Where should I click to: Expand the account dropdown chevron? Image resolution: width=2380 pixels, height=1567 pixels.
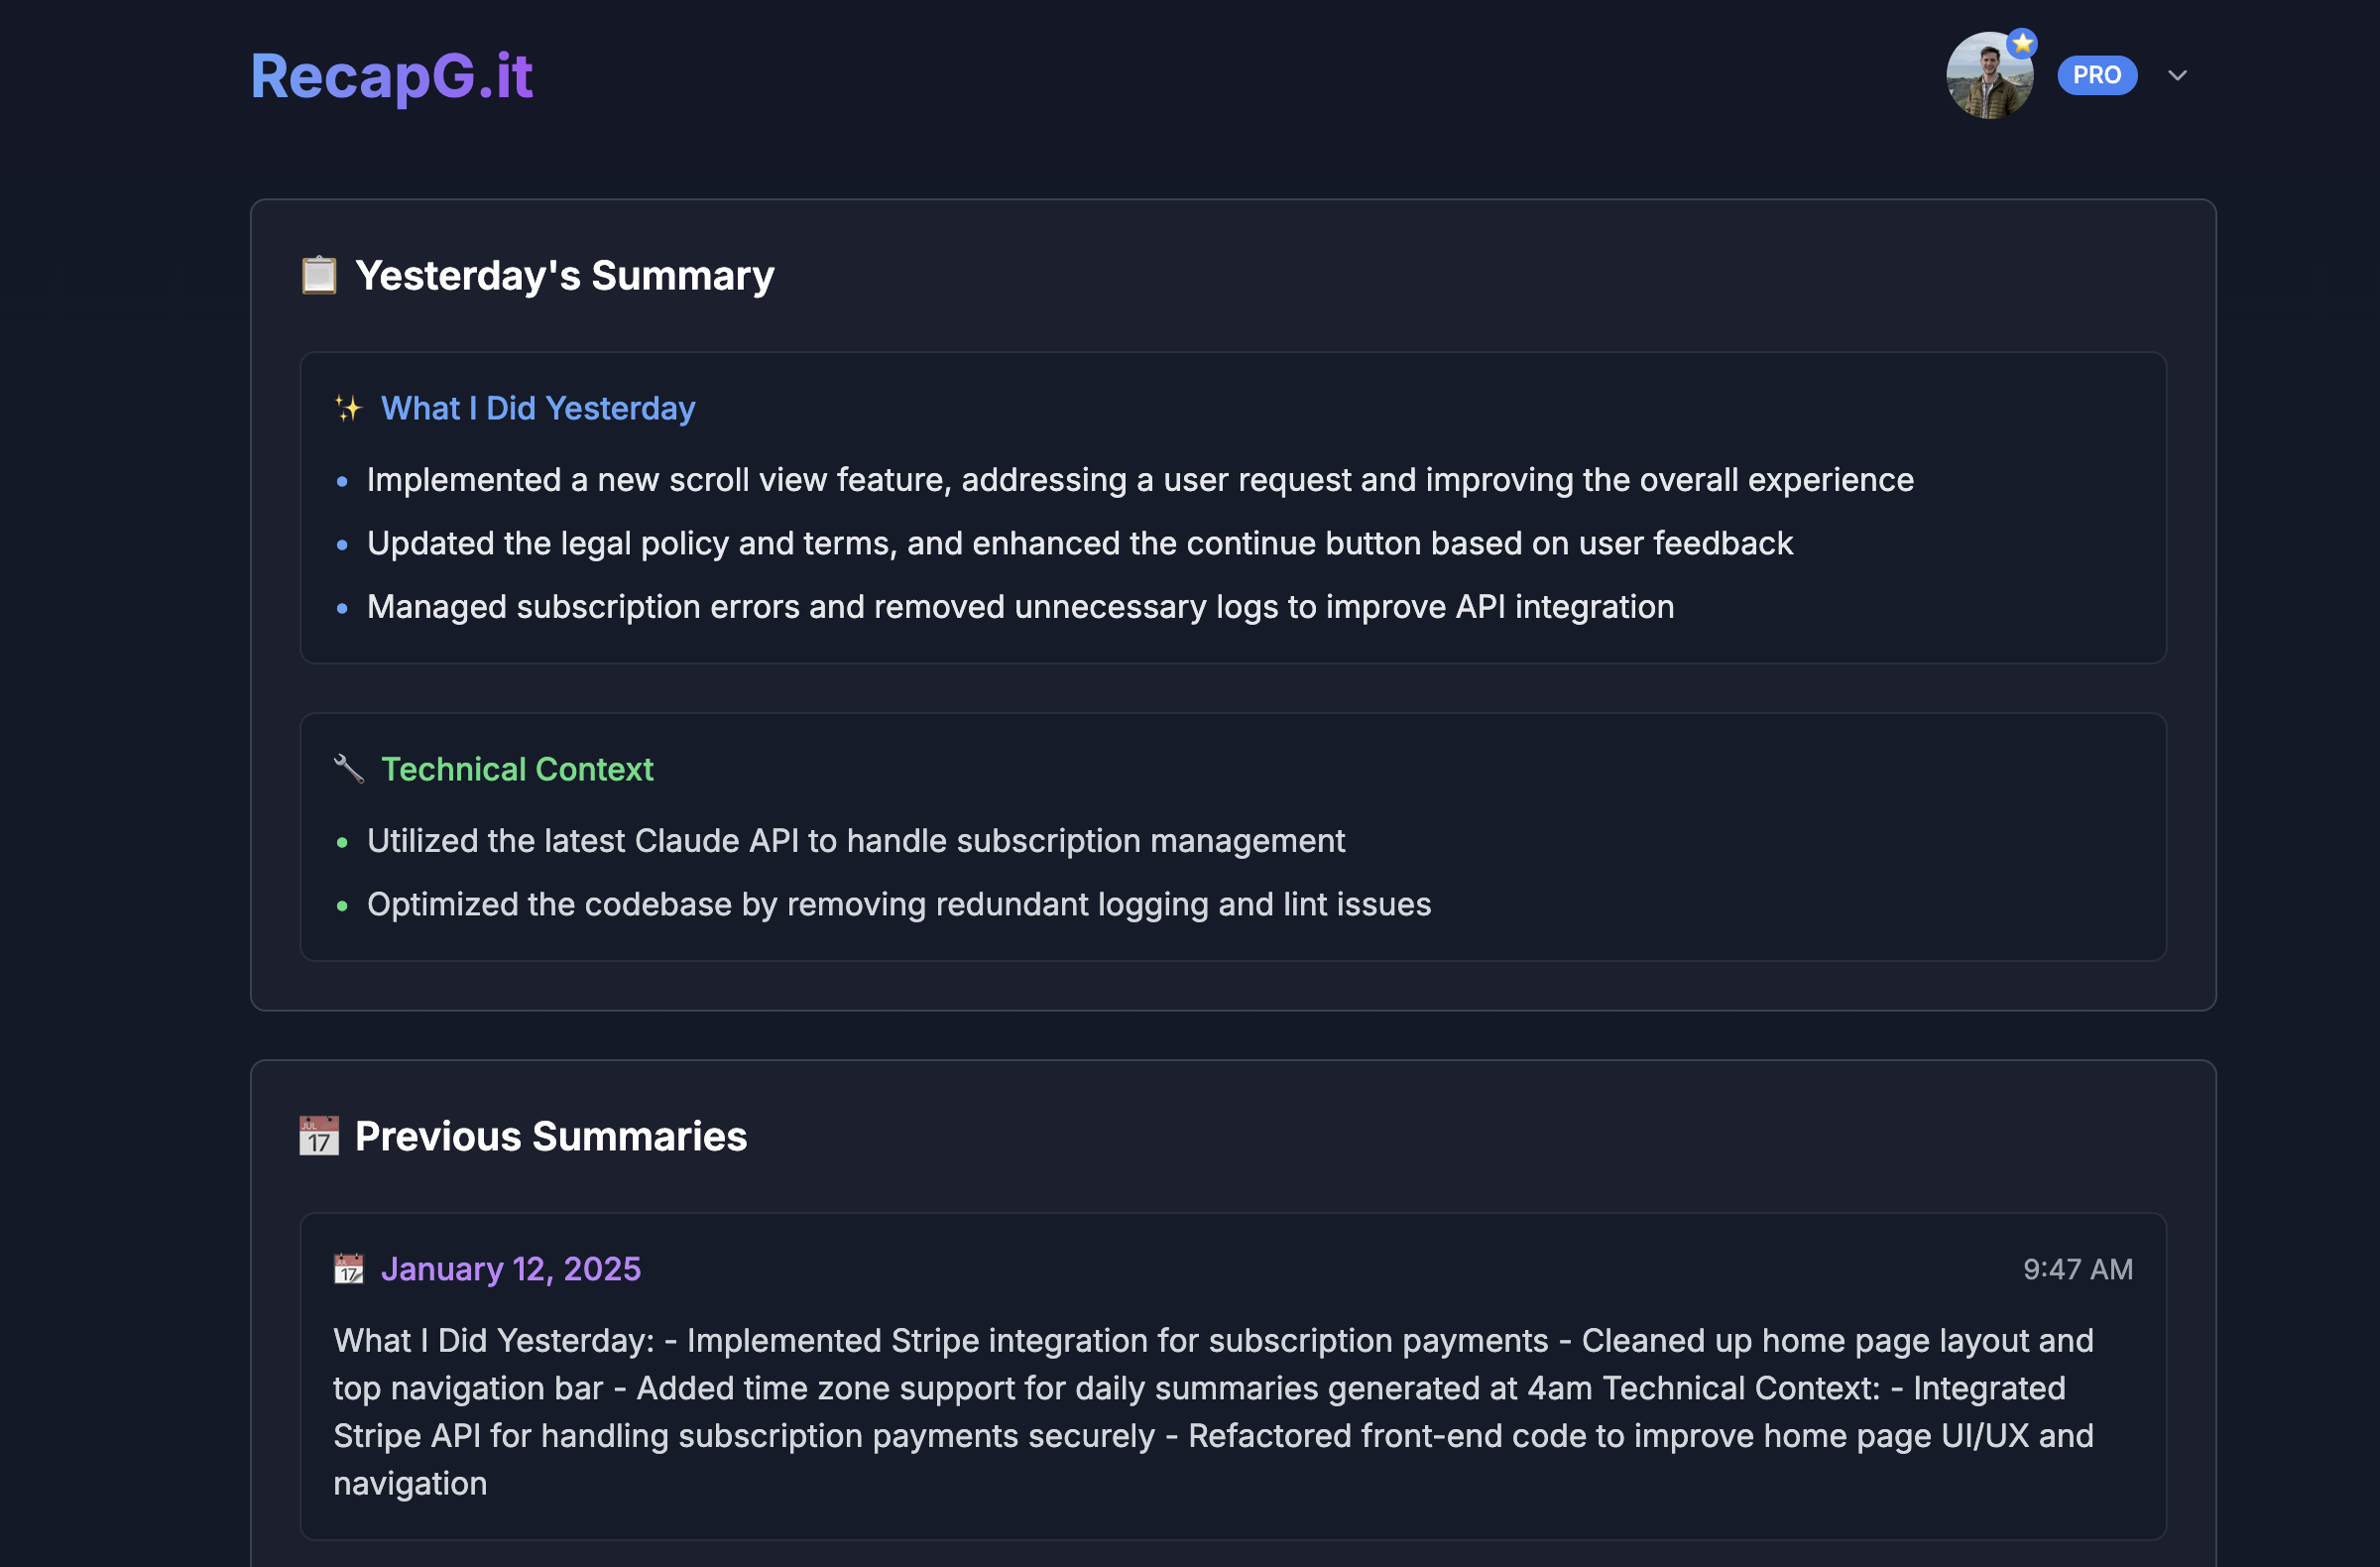point(2177,76)
